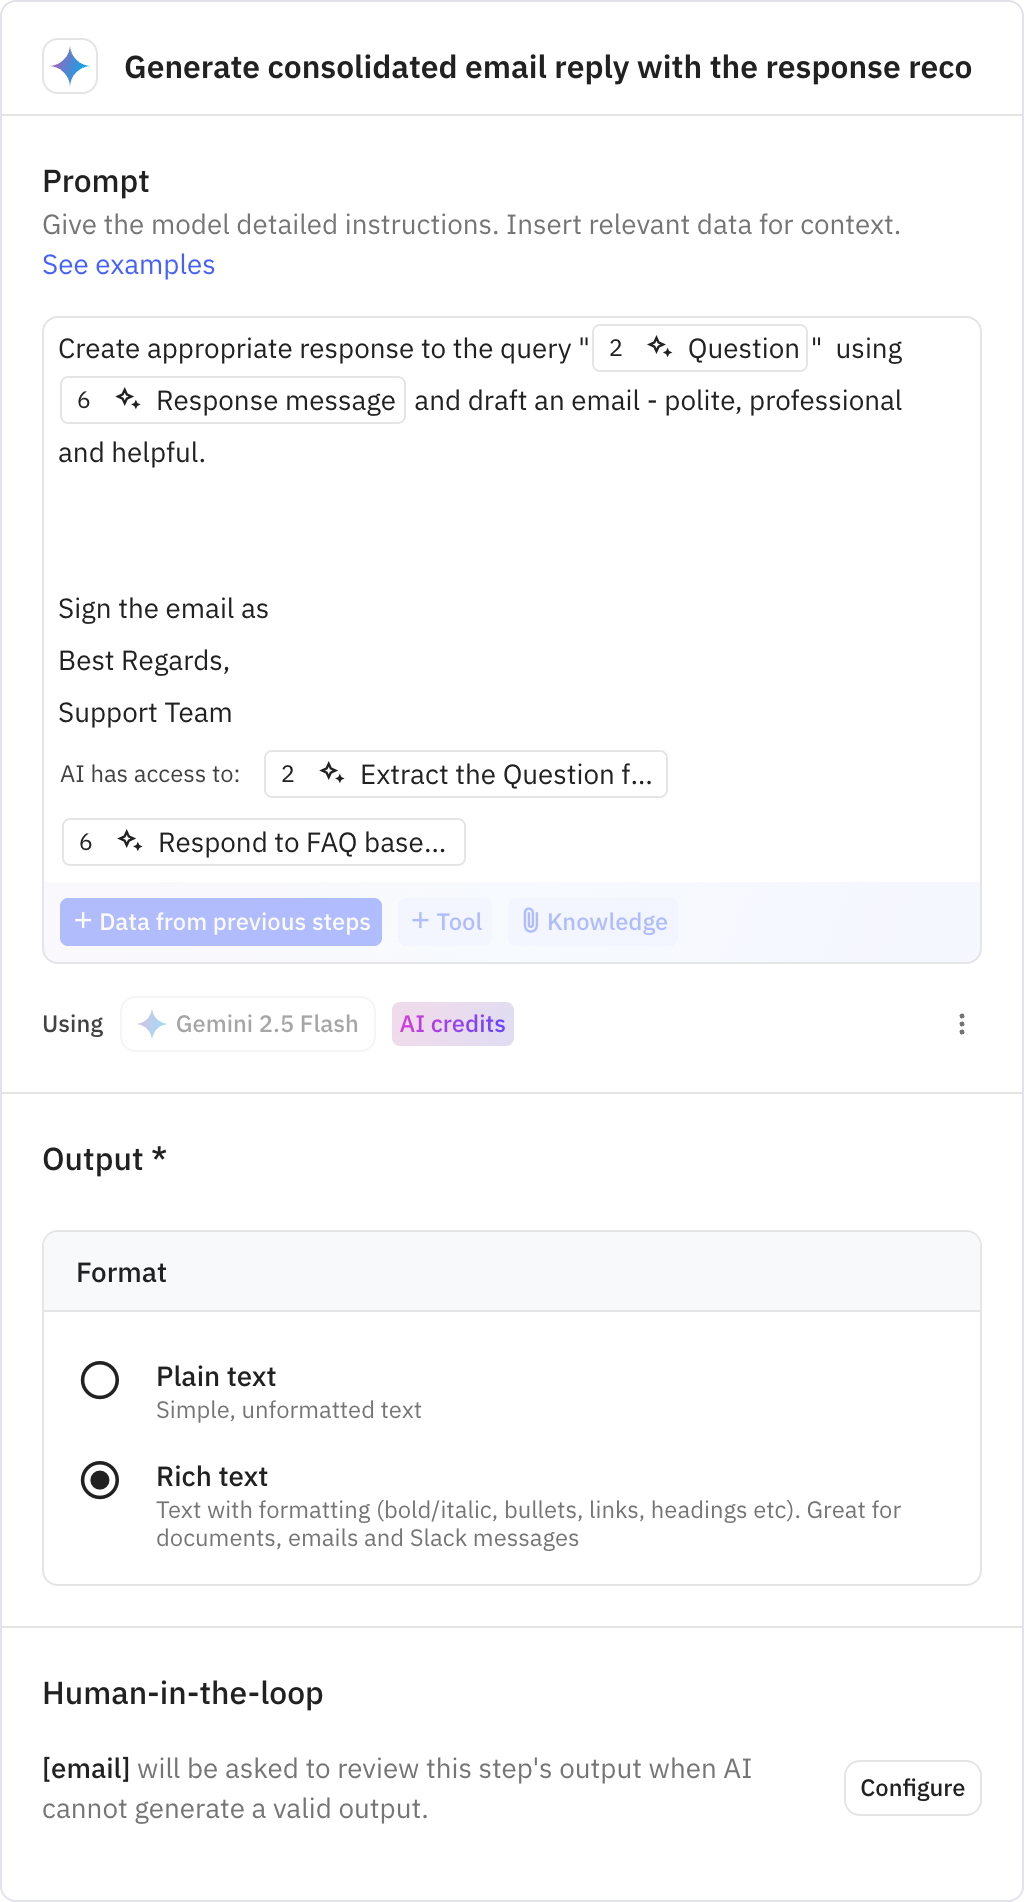Click the three-dot more options icon
The image size is (1024, 1902).
[x=961, y=1024]
